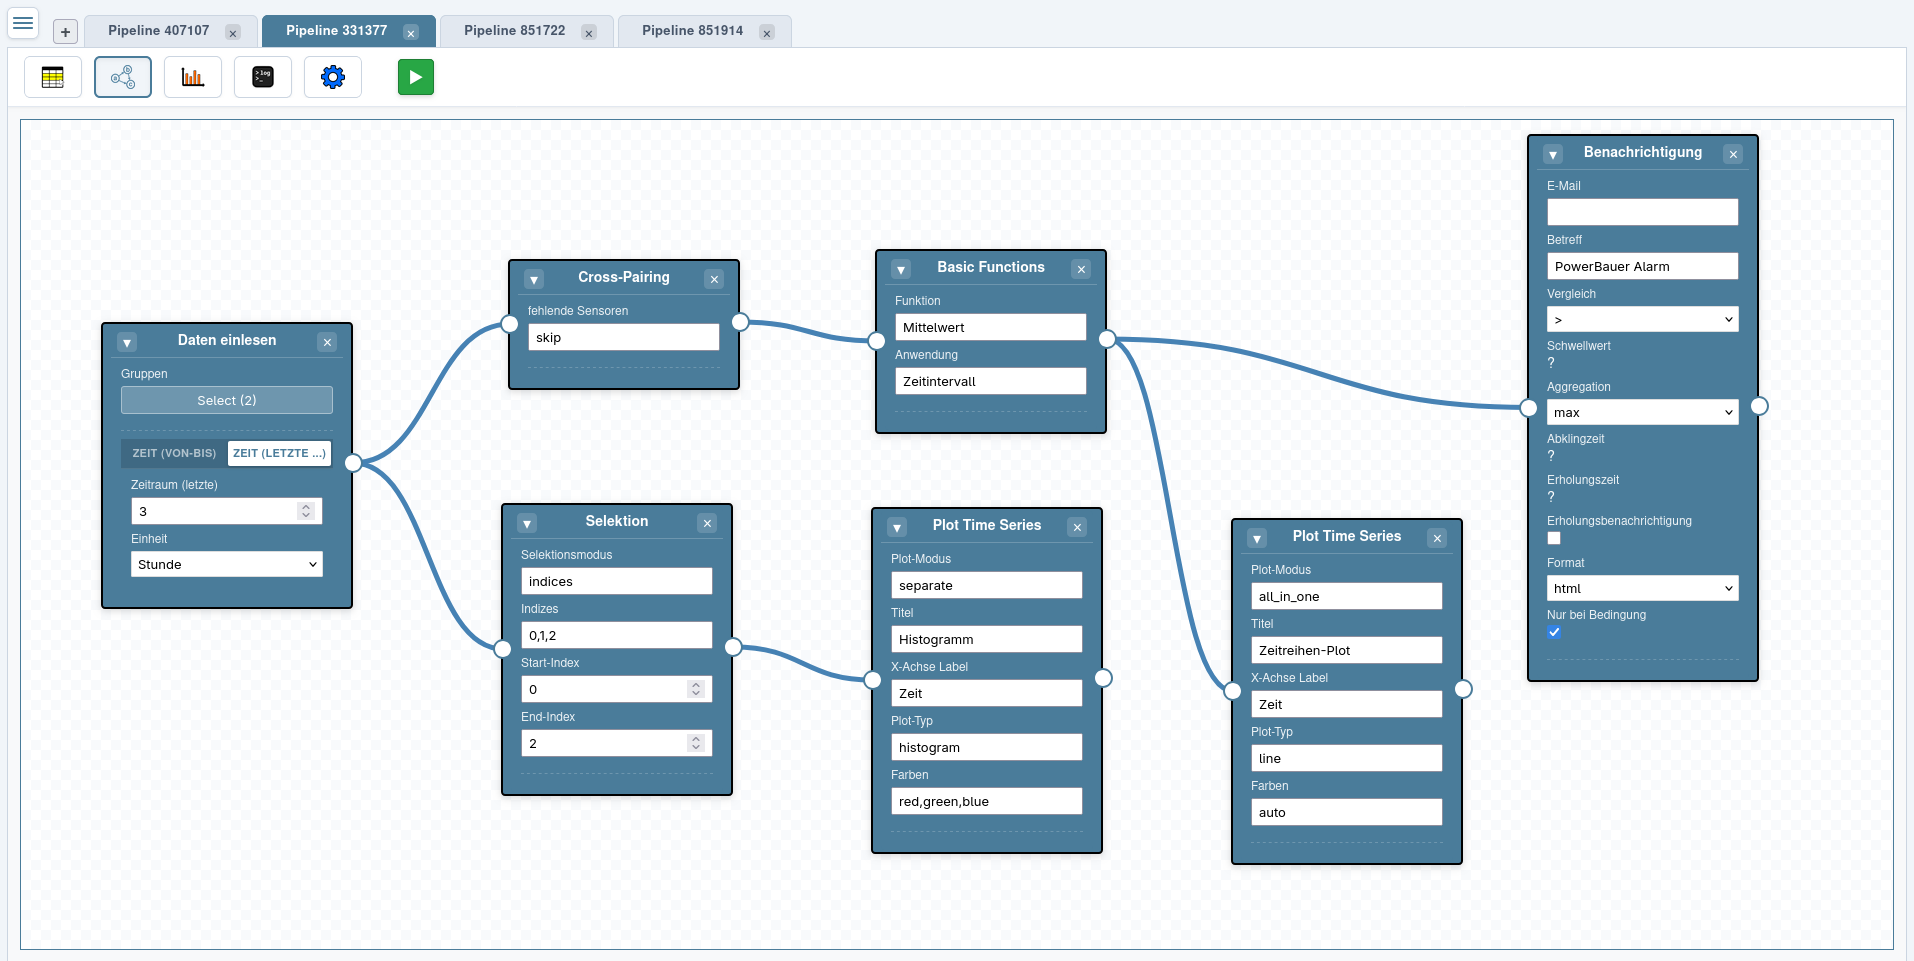The height and width of the screenshot is (961, 1914).
Task: Select the ZEIT (LETZTE ...) mode
Action: (279, 453)
